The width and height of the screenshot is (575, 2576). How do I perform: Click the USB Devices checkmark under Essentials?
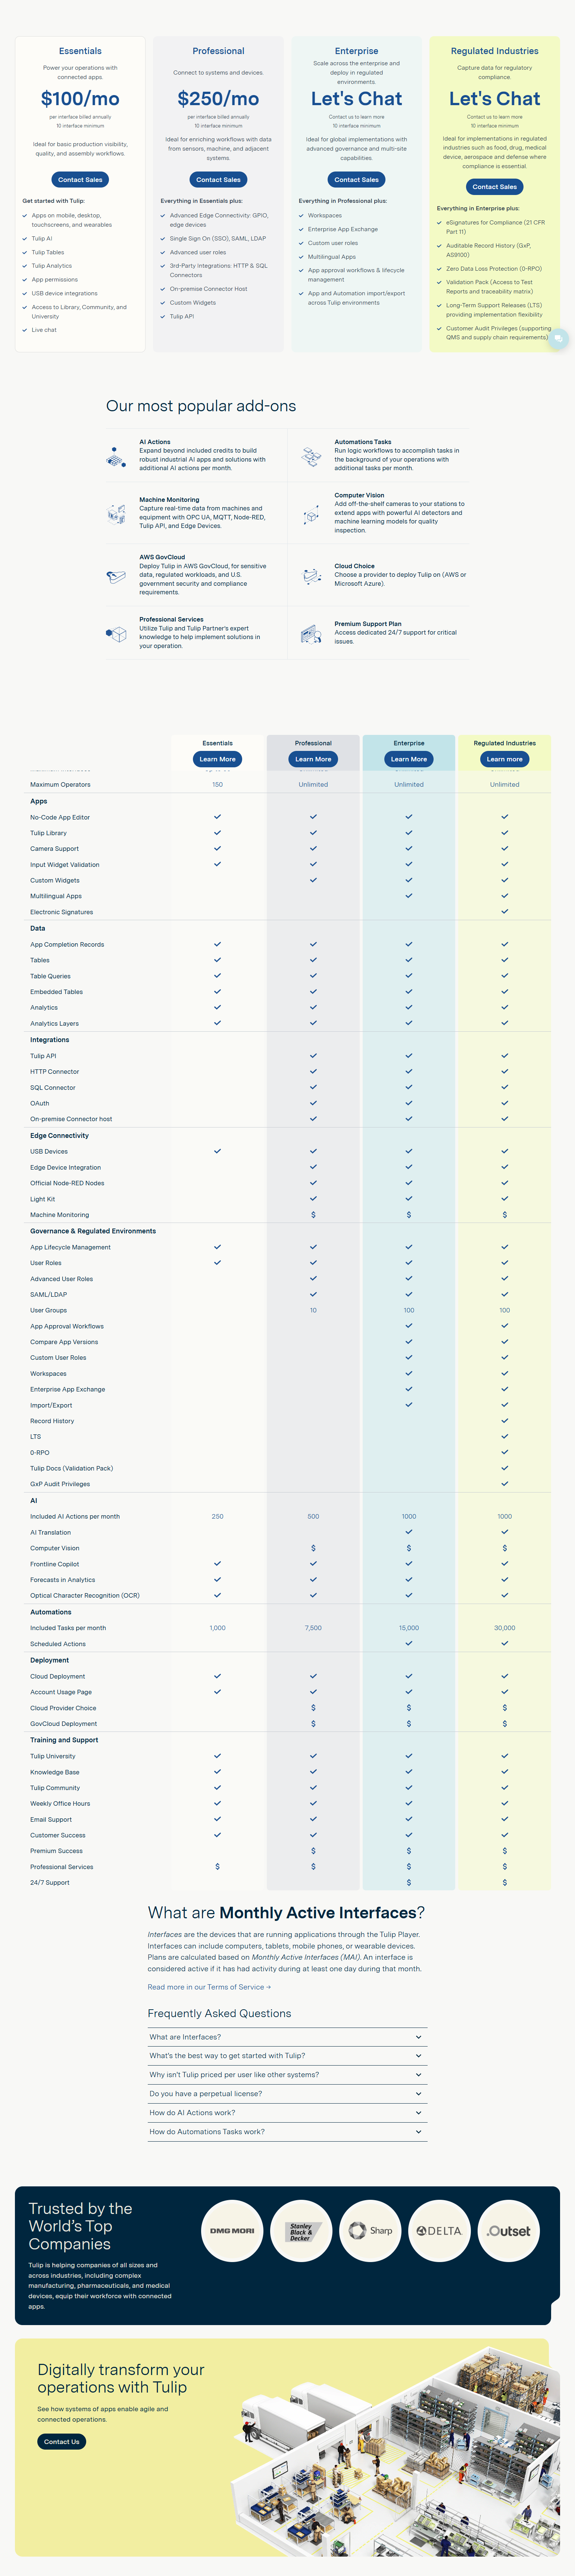pyautogui.click(x=217, y=1151)
